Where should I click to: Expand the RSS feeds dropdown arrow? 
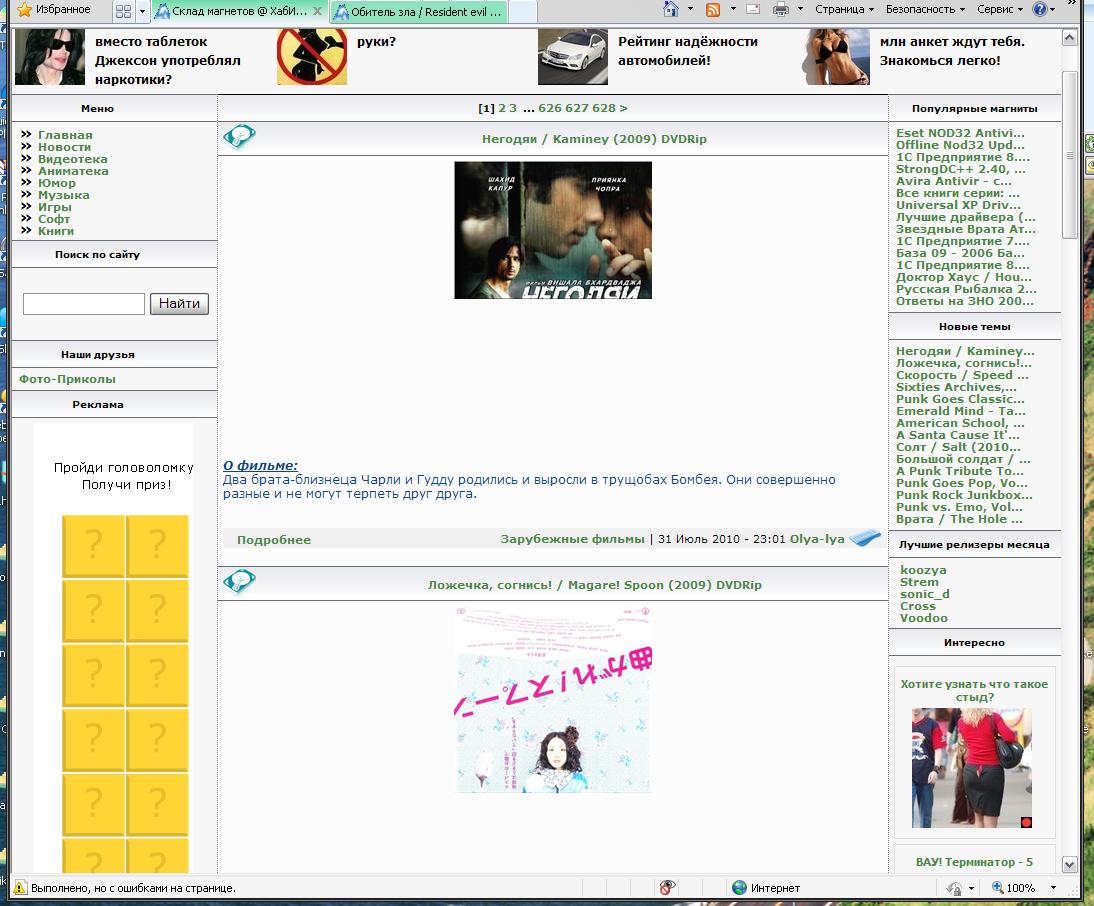pyautogui.click(x=733, y=9)
